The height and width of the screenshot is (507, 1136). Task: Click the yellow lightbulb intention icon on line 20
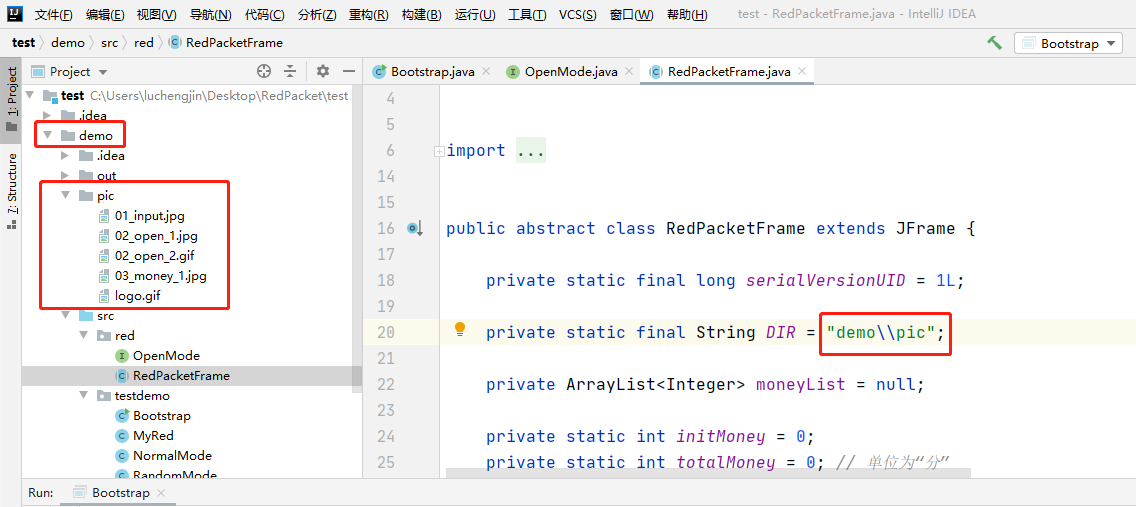(459, 330)
